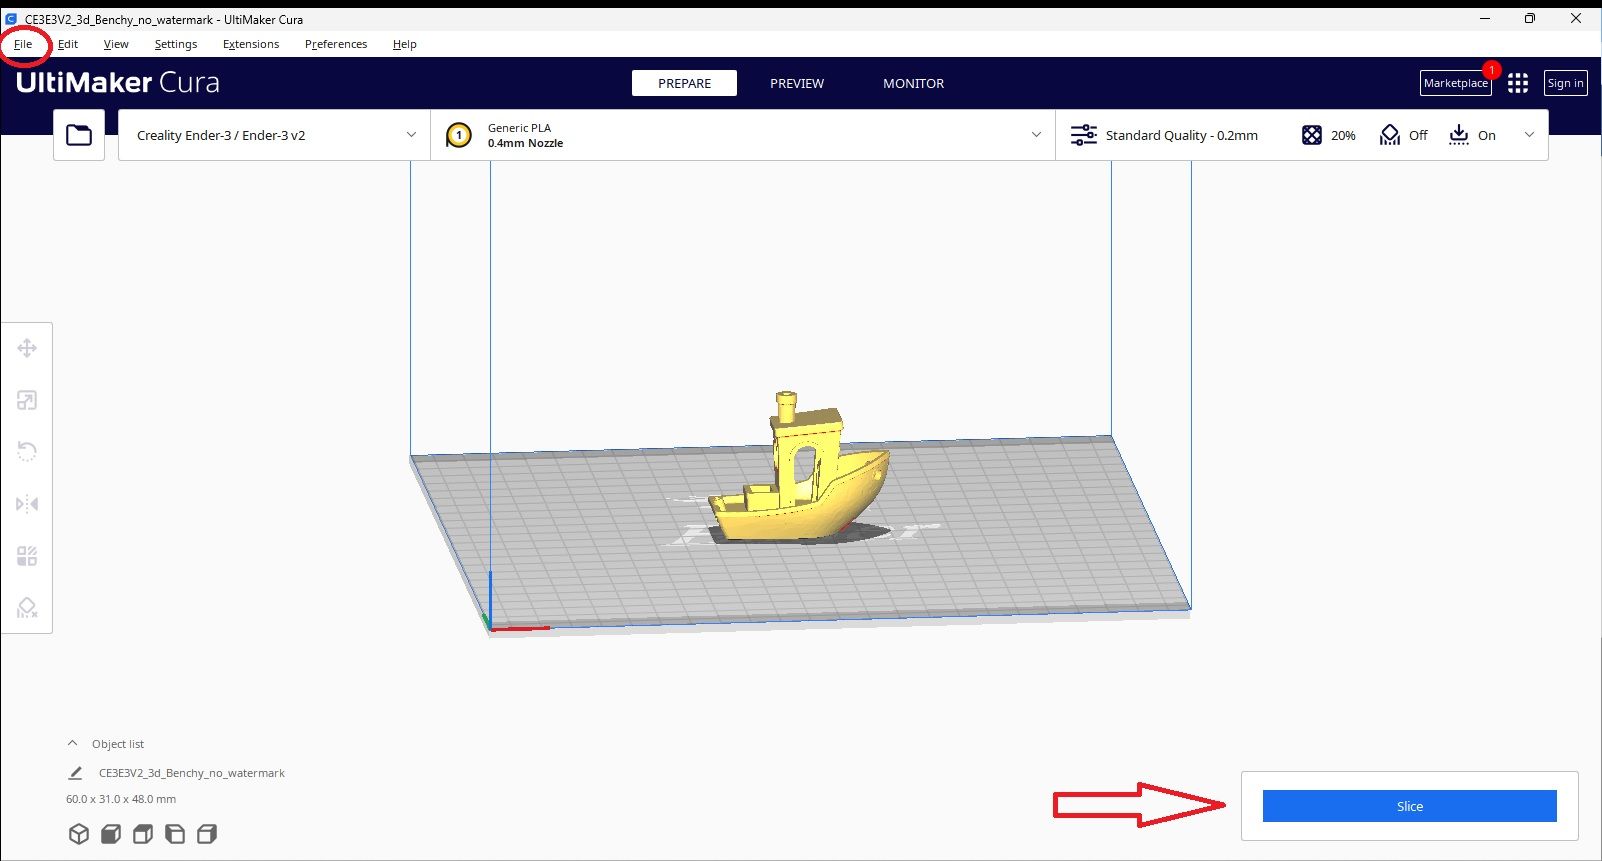Open the Marketplace
The image size is (1602, 861).
click(x=1455, y=83)
